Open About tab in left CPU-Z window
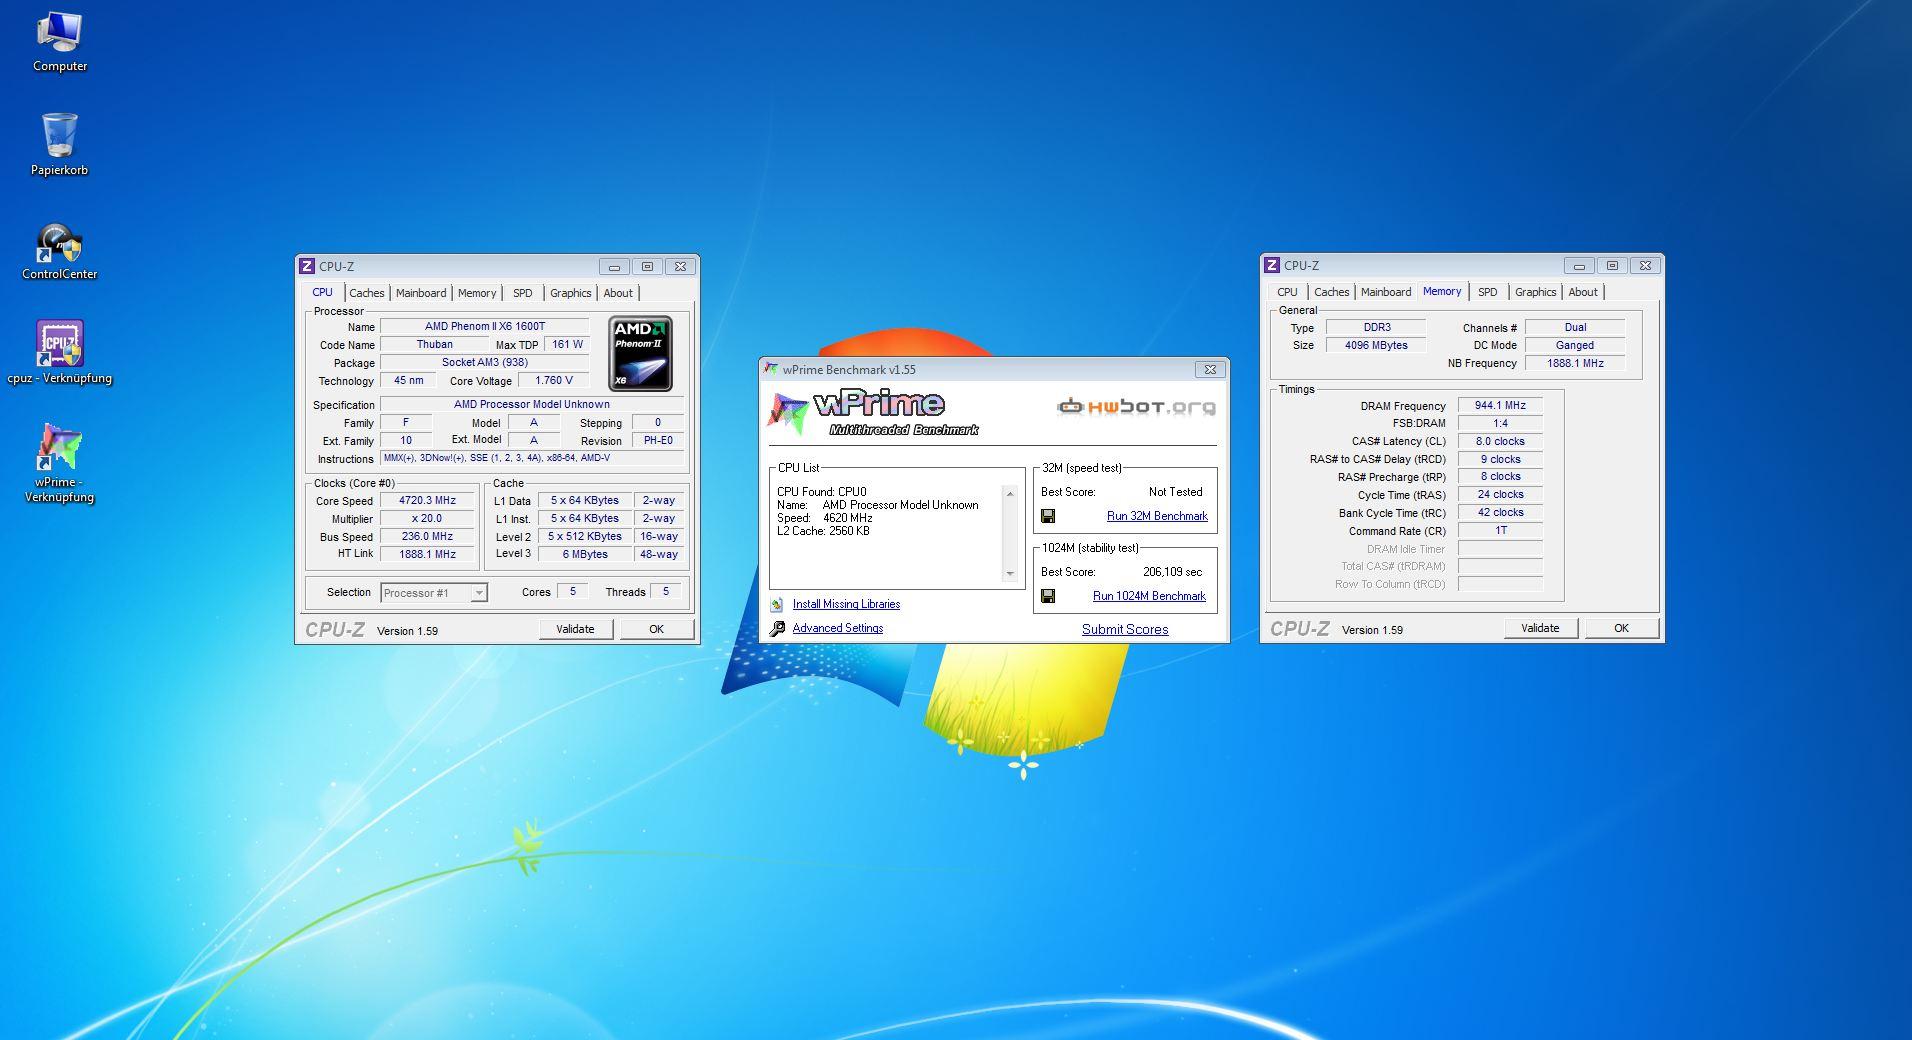Image resolution: width=1912 pixels, height=1040 pixels. [618, 293]
